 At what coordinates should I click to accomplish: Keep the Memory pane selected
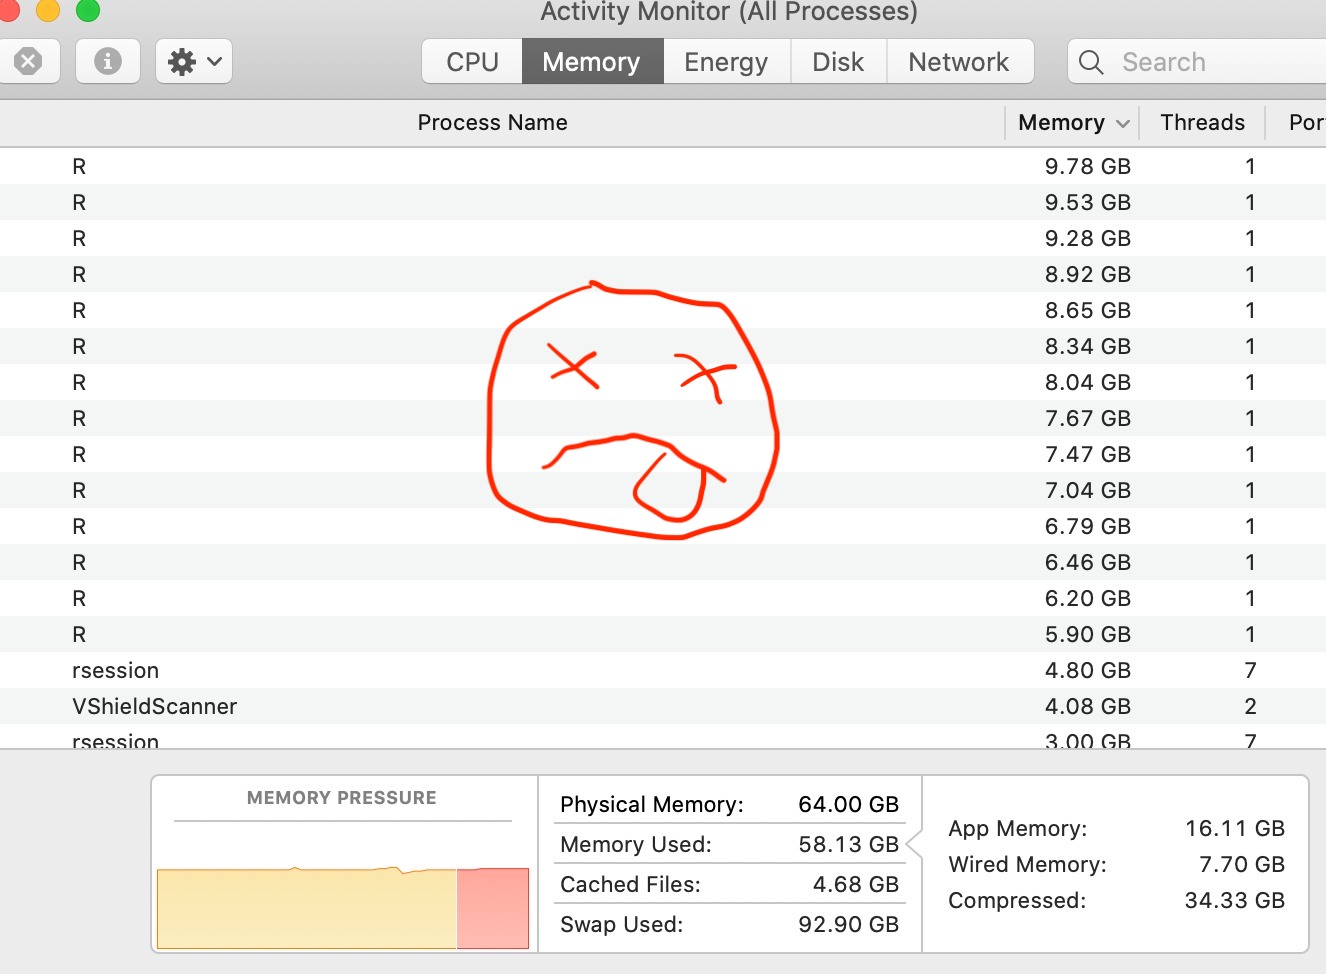(x=591, y=61)
